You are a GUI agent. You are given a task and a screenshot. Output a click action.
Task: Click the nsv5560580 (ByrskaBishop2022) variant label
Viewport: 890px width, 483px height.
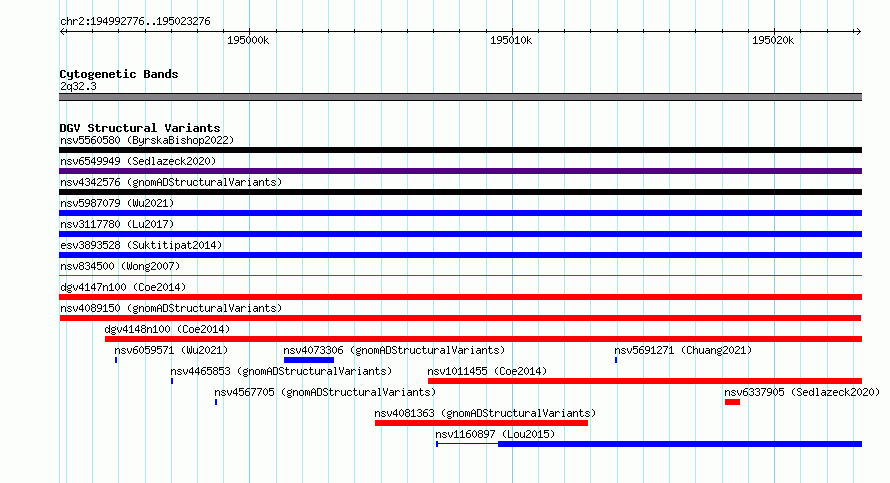[x=147, y=140]
